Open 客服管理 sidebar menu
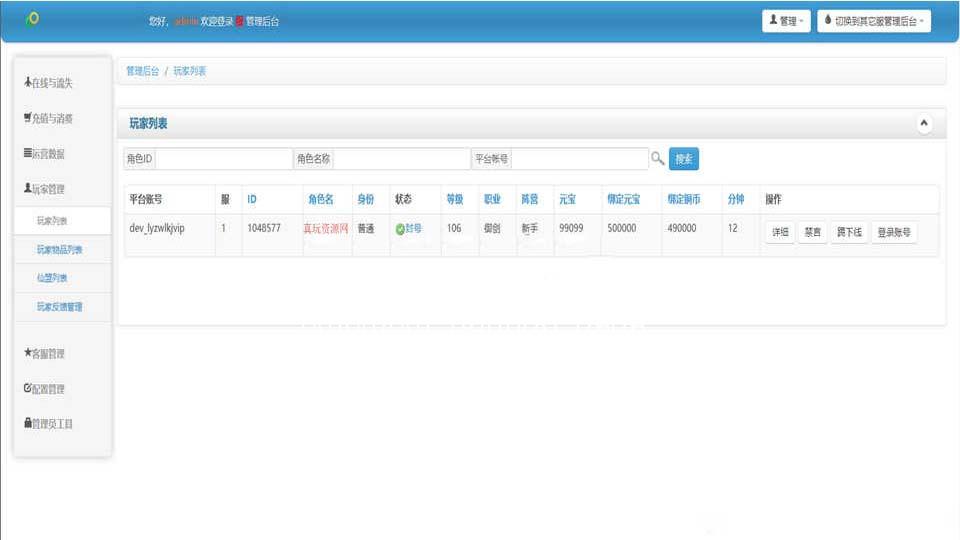The image size is (960, 540). point(44,353)
